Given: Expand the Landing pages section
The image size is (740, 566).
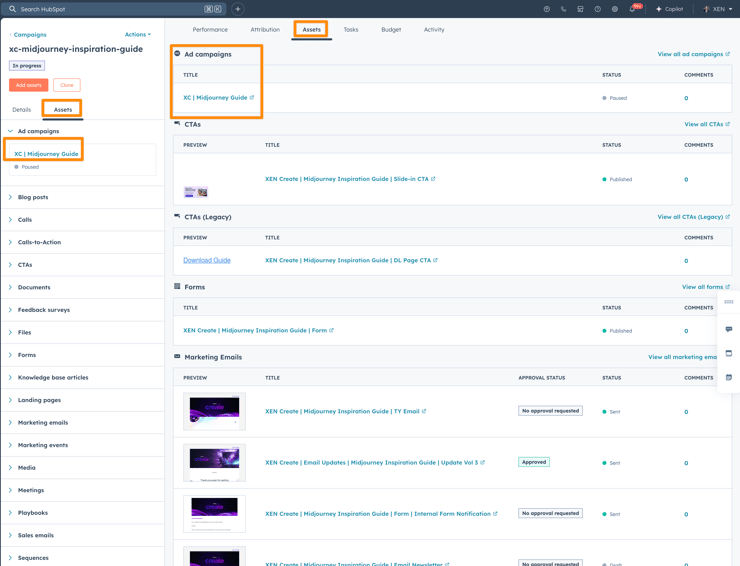Looking at the screenshot, I should (40, 400).
